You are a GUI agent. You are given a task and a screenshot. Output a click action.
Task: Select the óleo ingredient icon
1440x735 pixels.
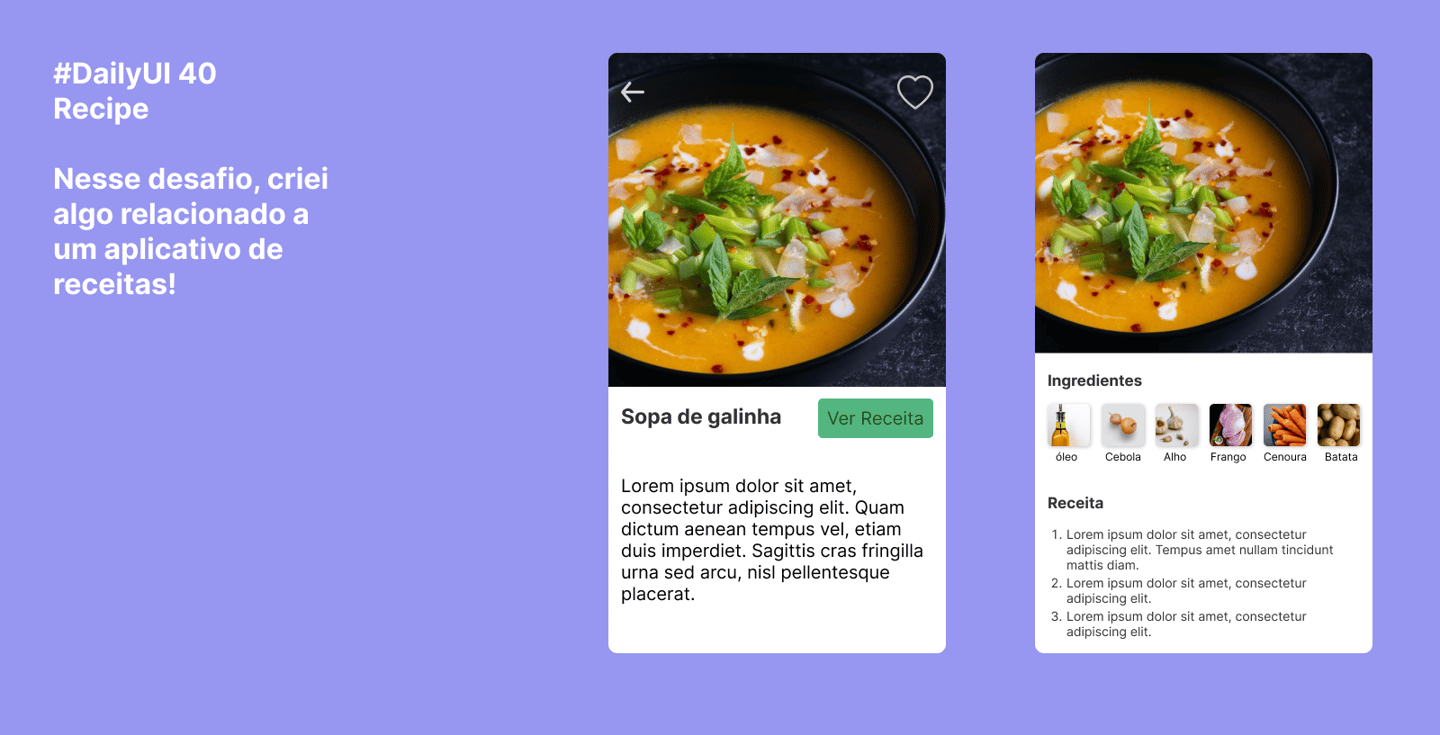click(x=1069, y=425)
